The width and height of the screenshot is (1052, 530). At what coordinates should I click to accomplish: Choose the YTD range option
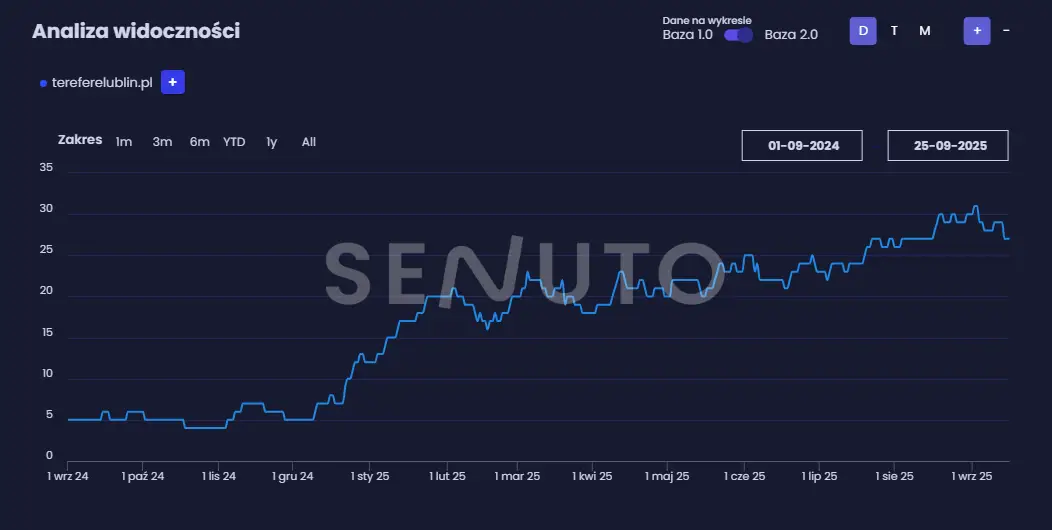tap(234, 142)
